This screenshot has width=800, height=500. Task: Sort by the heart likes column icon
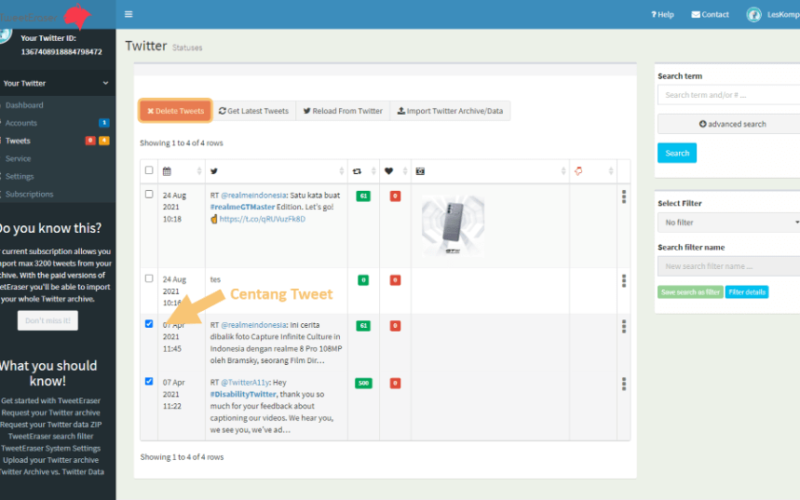(x=389, y=171)
